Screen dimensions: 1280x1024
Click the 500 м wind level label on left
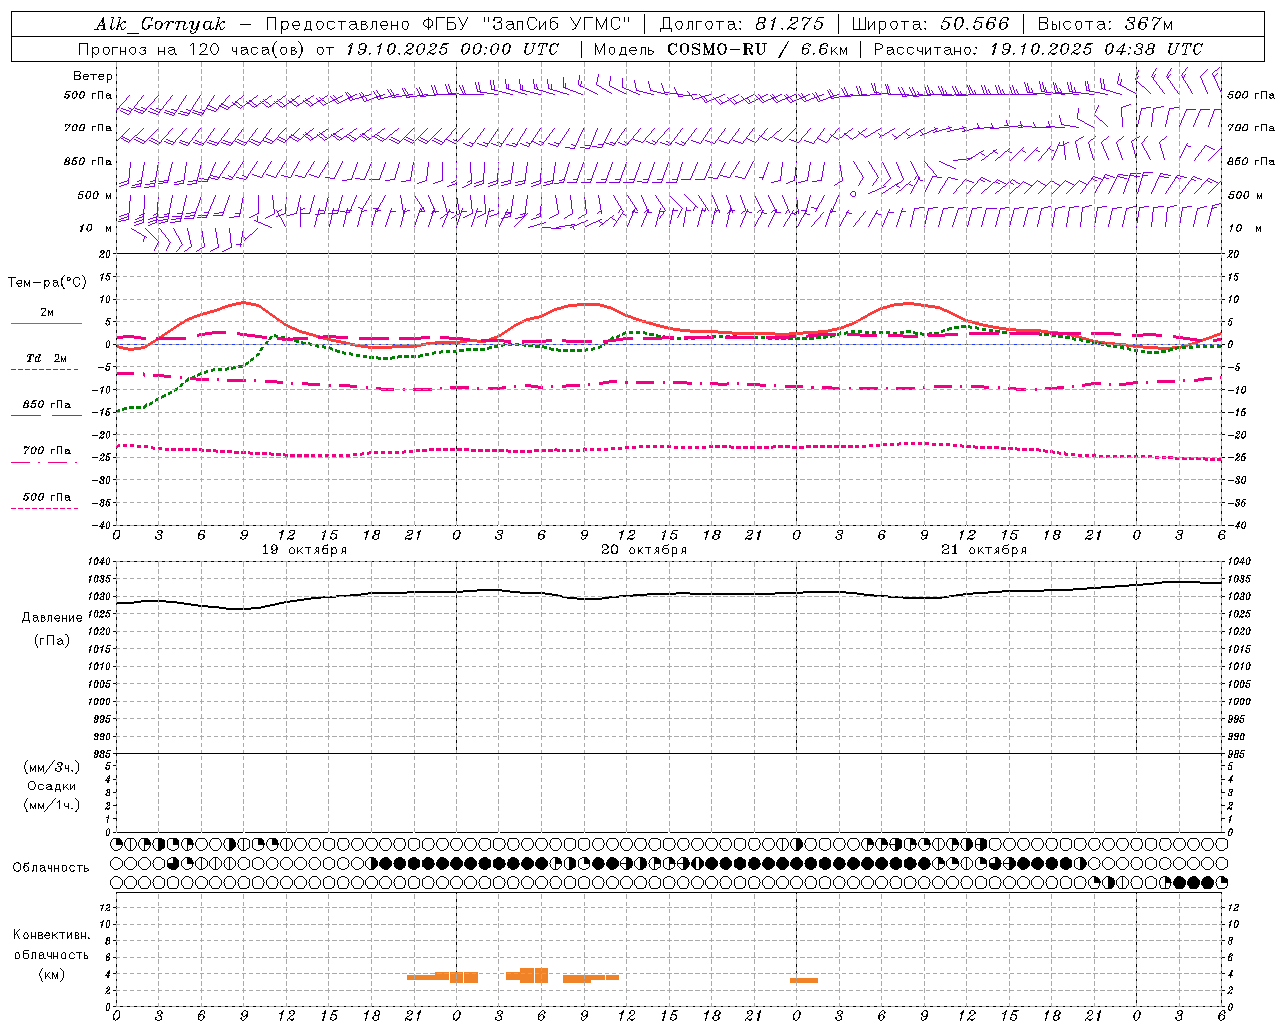tap(95, 195)
